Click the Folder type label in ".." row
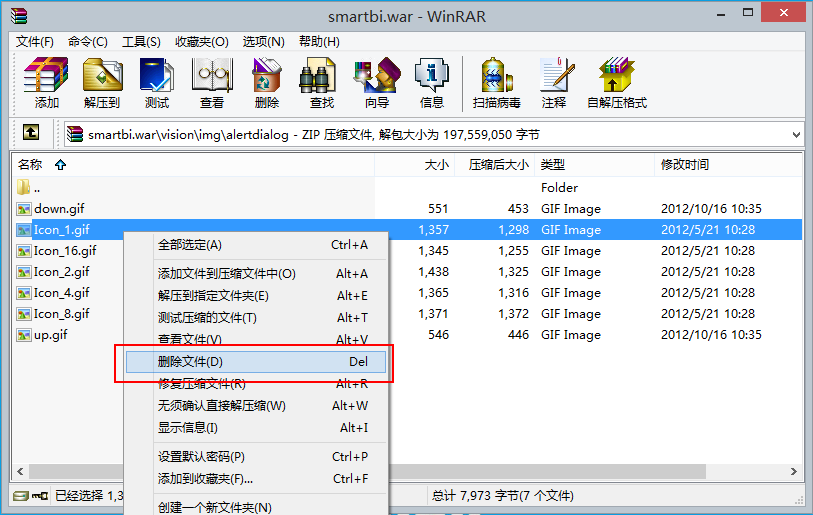 click(559, 188)
